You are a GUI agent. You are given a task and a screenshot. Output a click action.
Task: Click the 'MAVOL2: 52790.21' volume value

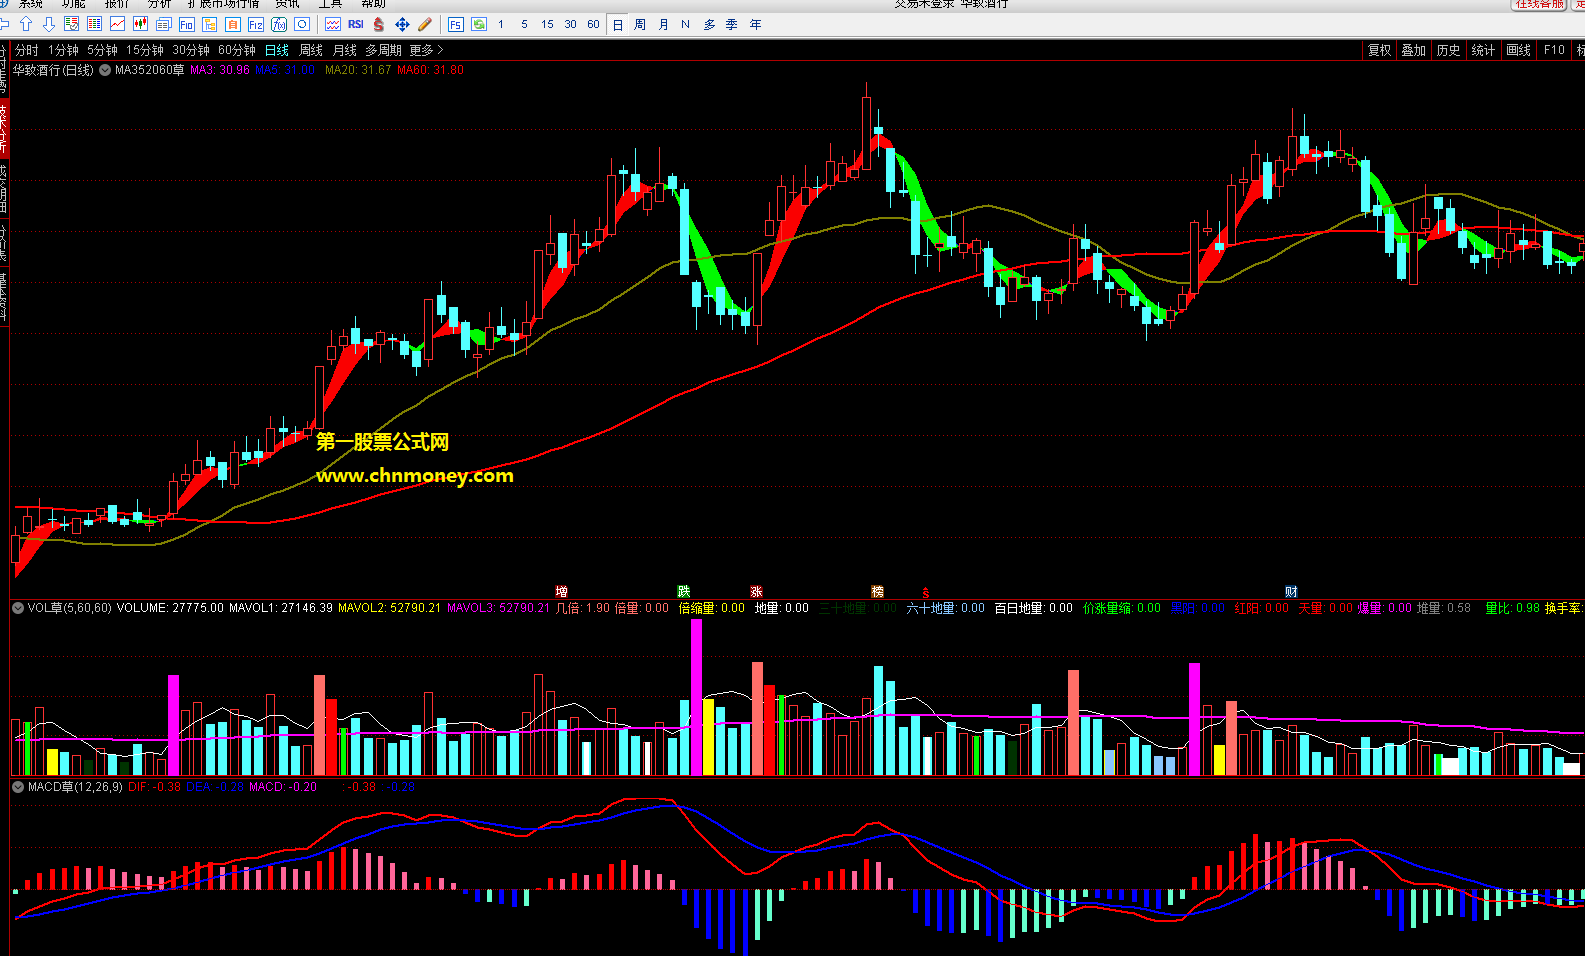point(389,608)
